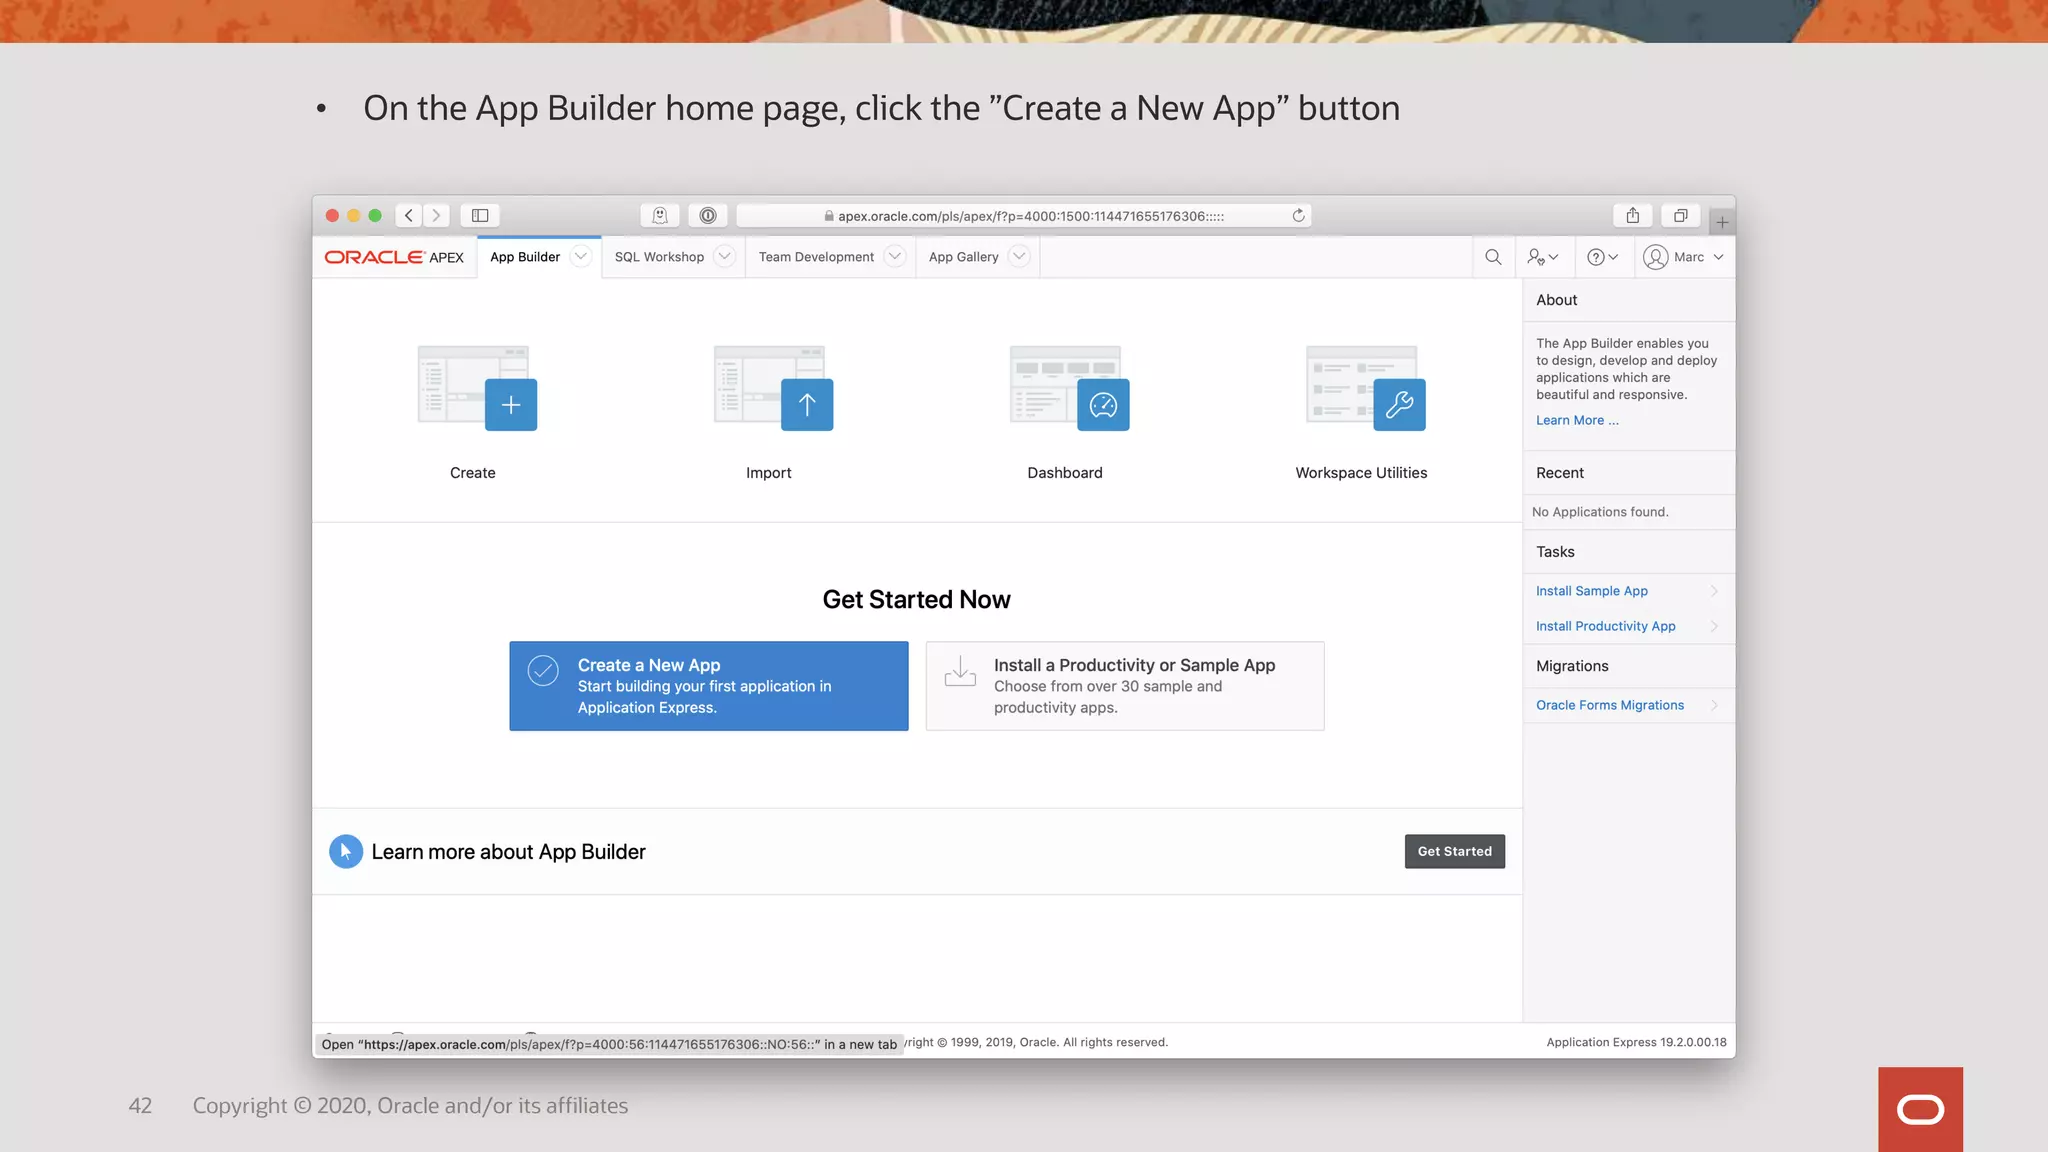Viewport: 2048px width, 1152px height.
Task: Click the Create a New App button
Action: click(x=709, y=686)
